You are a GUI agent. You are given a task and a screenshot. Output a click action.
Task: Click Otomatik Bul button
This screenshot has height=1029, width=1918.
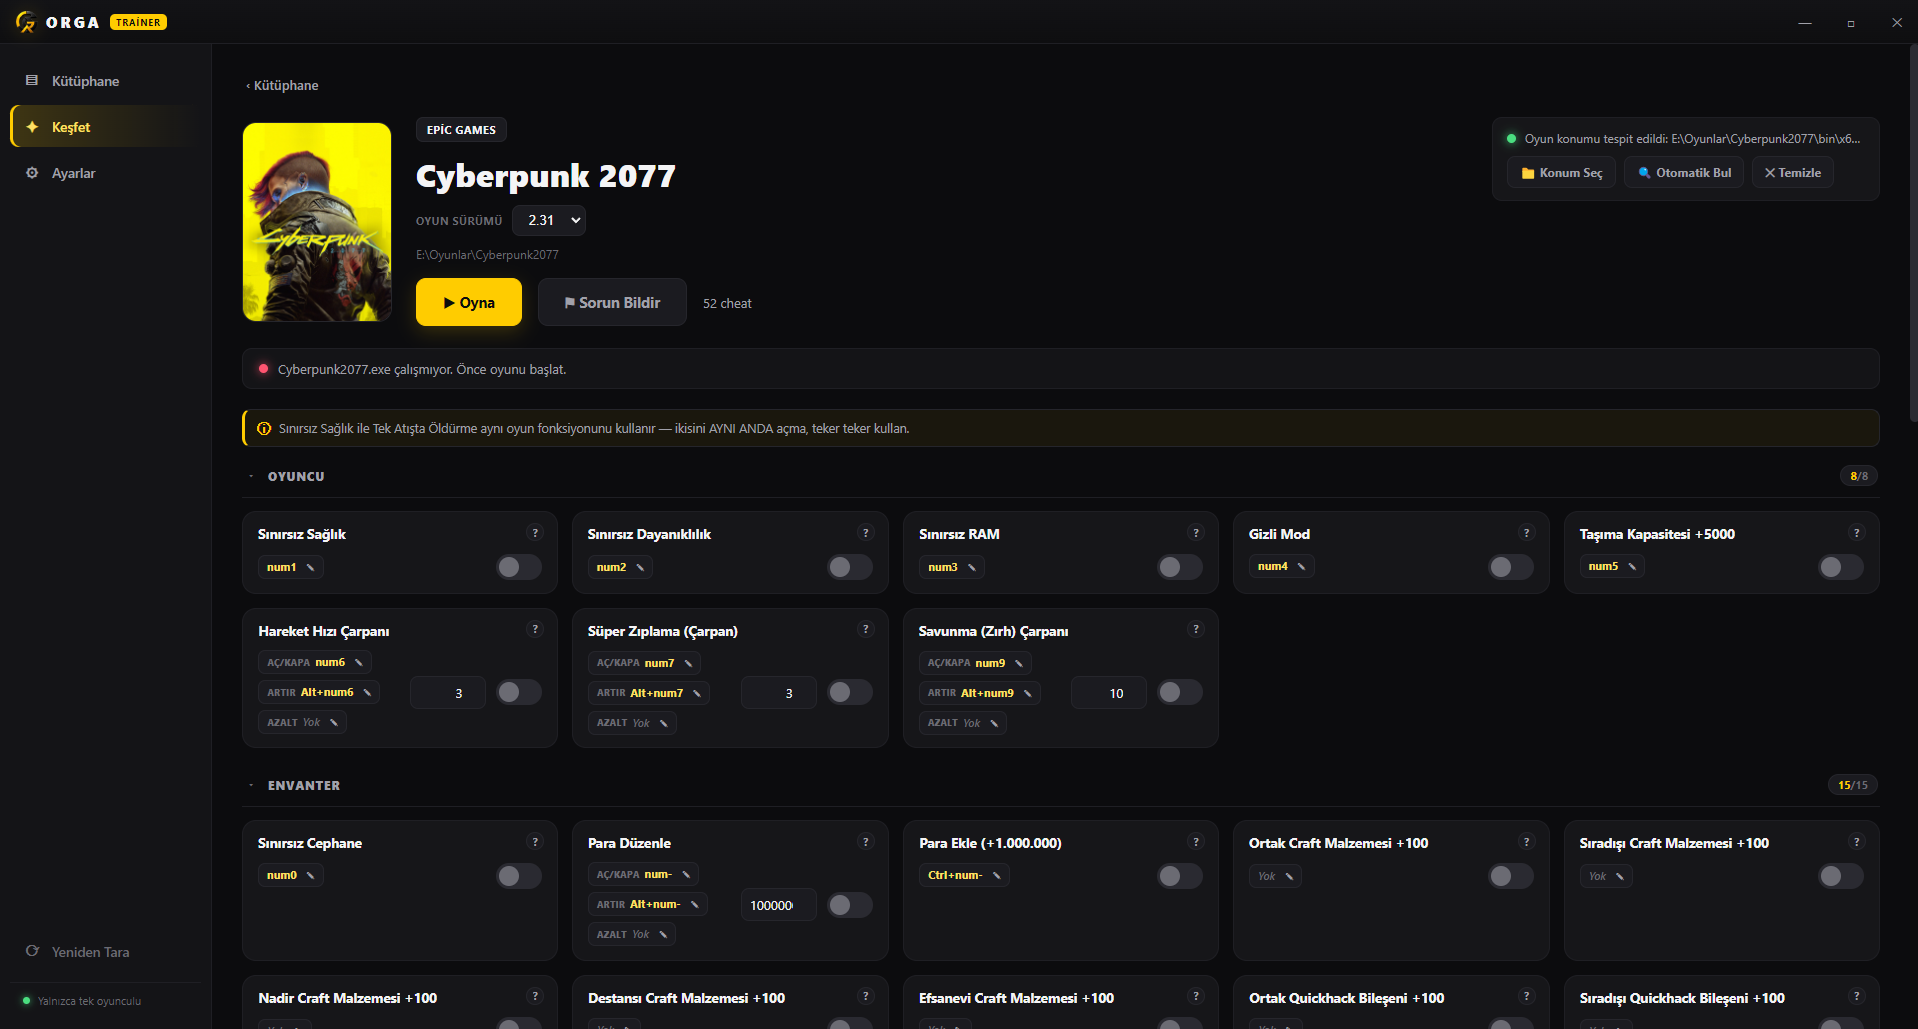(x=1684, y=172)
